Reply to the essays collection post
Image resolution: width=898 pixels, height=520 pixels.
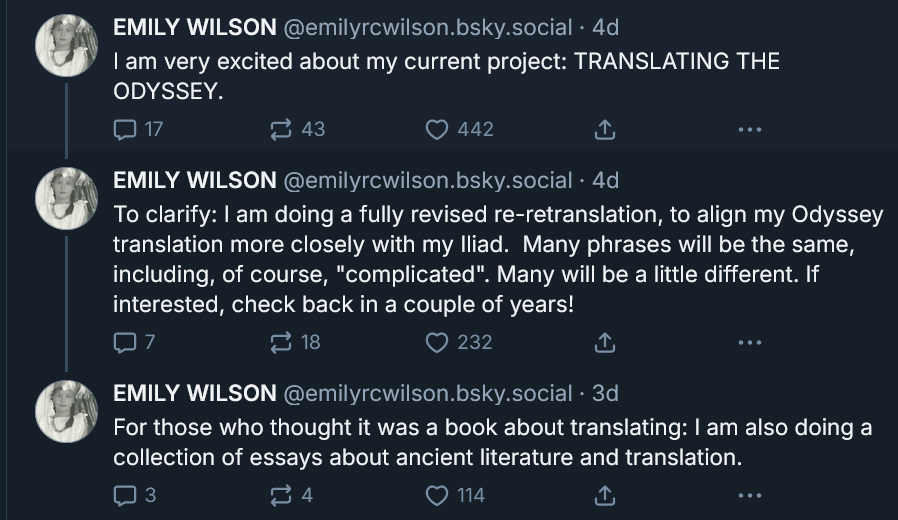click(x=125, y=494)
